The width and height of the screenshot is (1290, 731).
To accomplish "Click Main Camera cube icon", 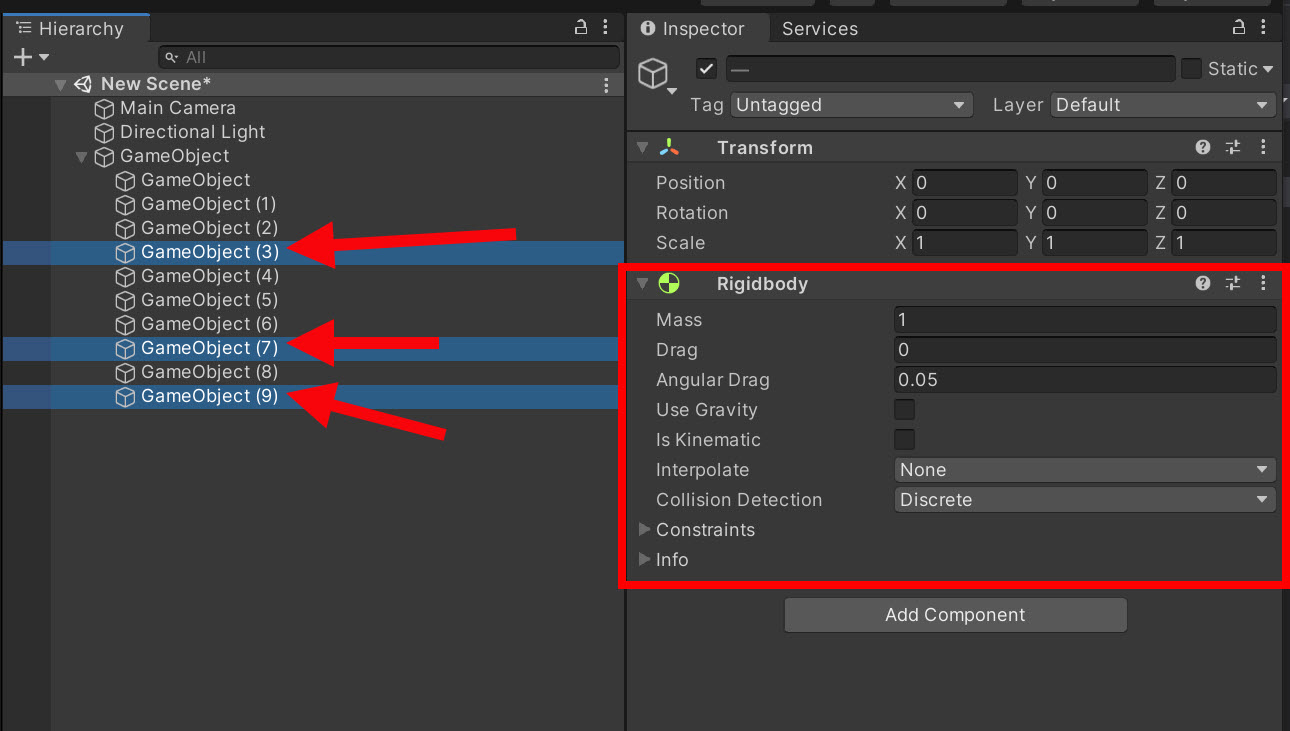I will pos(105,108).
